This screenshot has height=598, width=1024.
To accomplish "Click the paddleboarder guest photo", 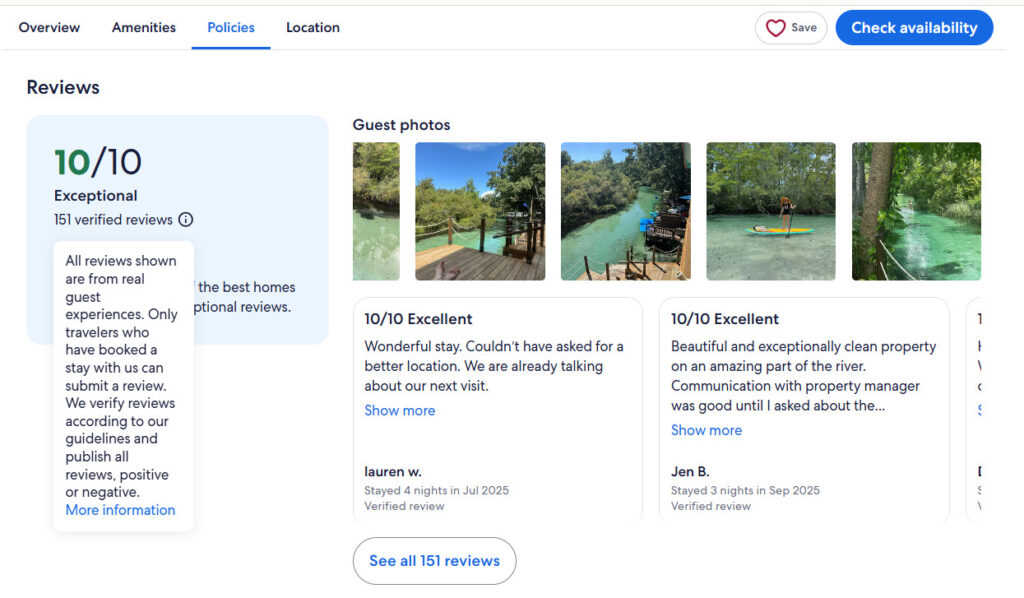I will pos(770,211).
